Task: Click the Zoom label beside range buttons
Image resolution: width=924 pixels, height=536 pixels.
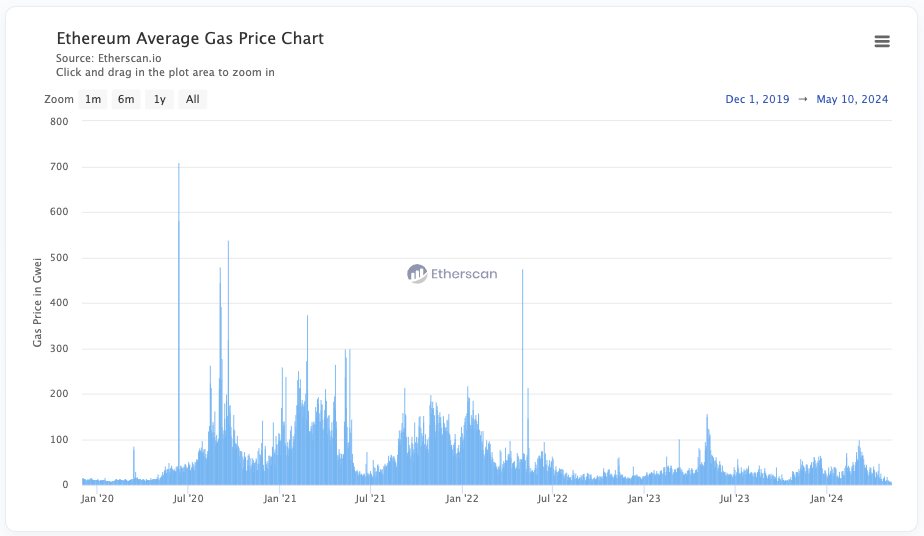Action: pos(59,99)
